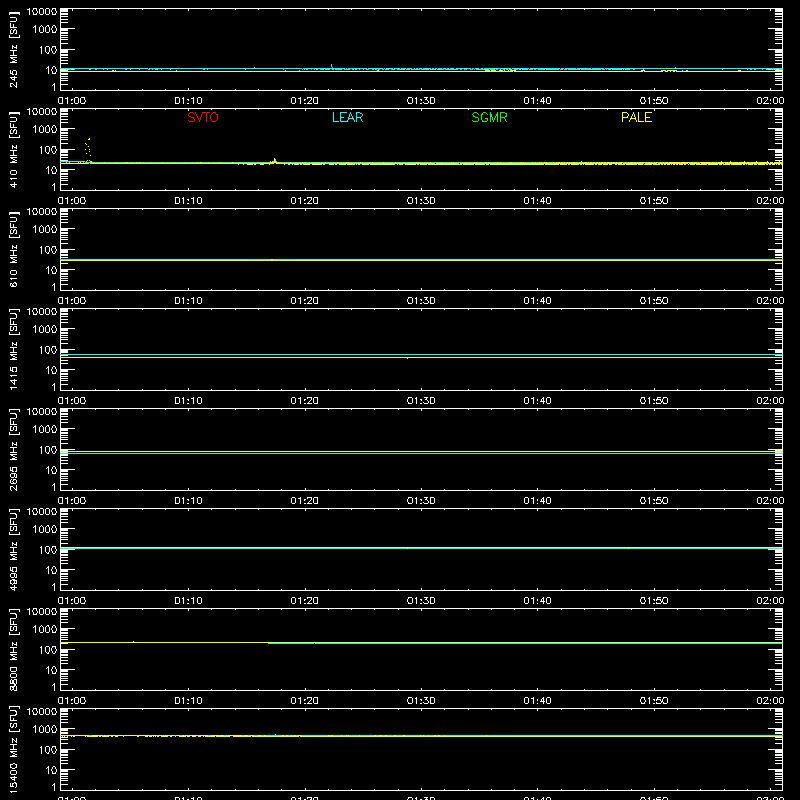Click the red SVTO station label
This screenshot has height=800, width=800.
(x=203, y=117)
